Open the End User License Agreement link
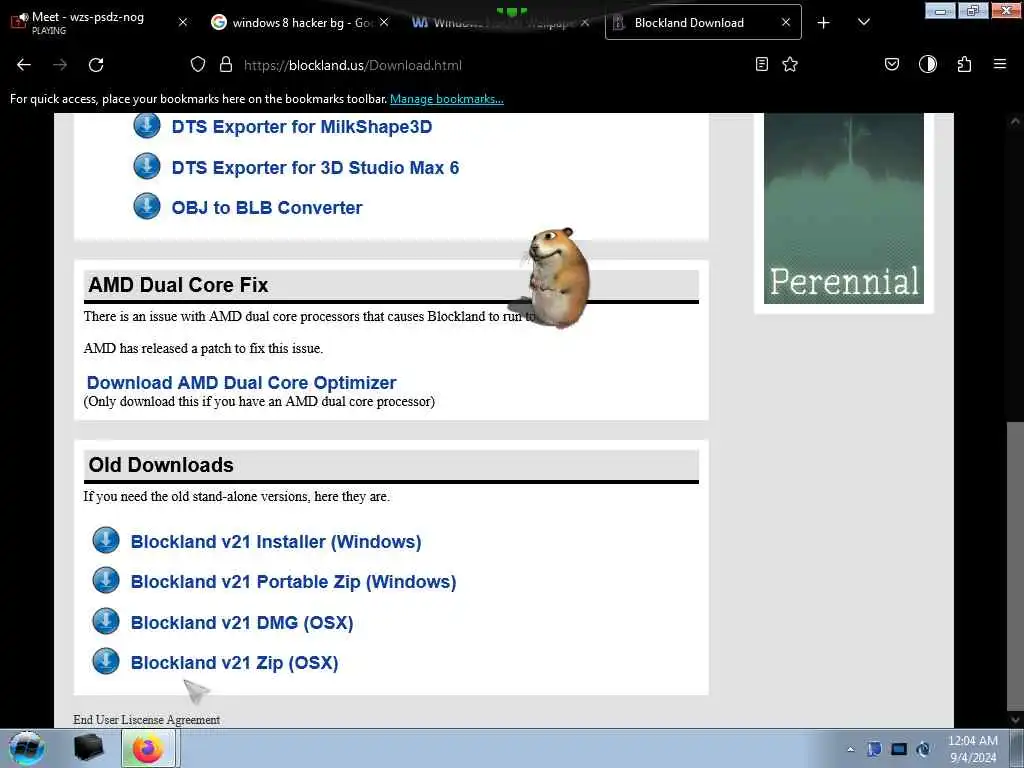Viewport: 1024px width, 768px height. tap(146, 720)
